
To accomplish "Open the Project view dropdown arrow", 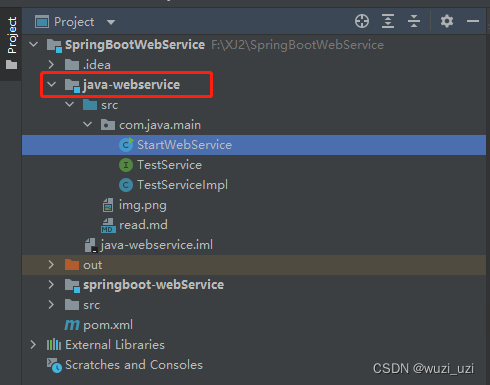I will coord(111,22).
